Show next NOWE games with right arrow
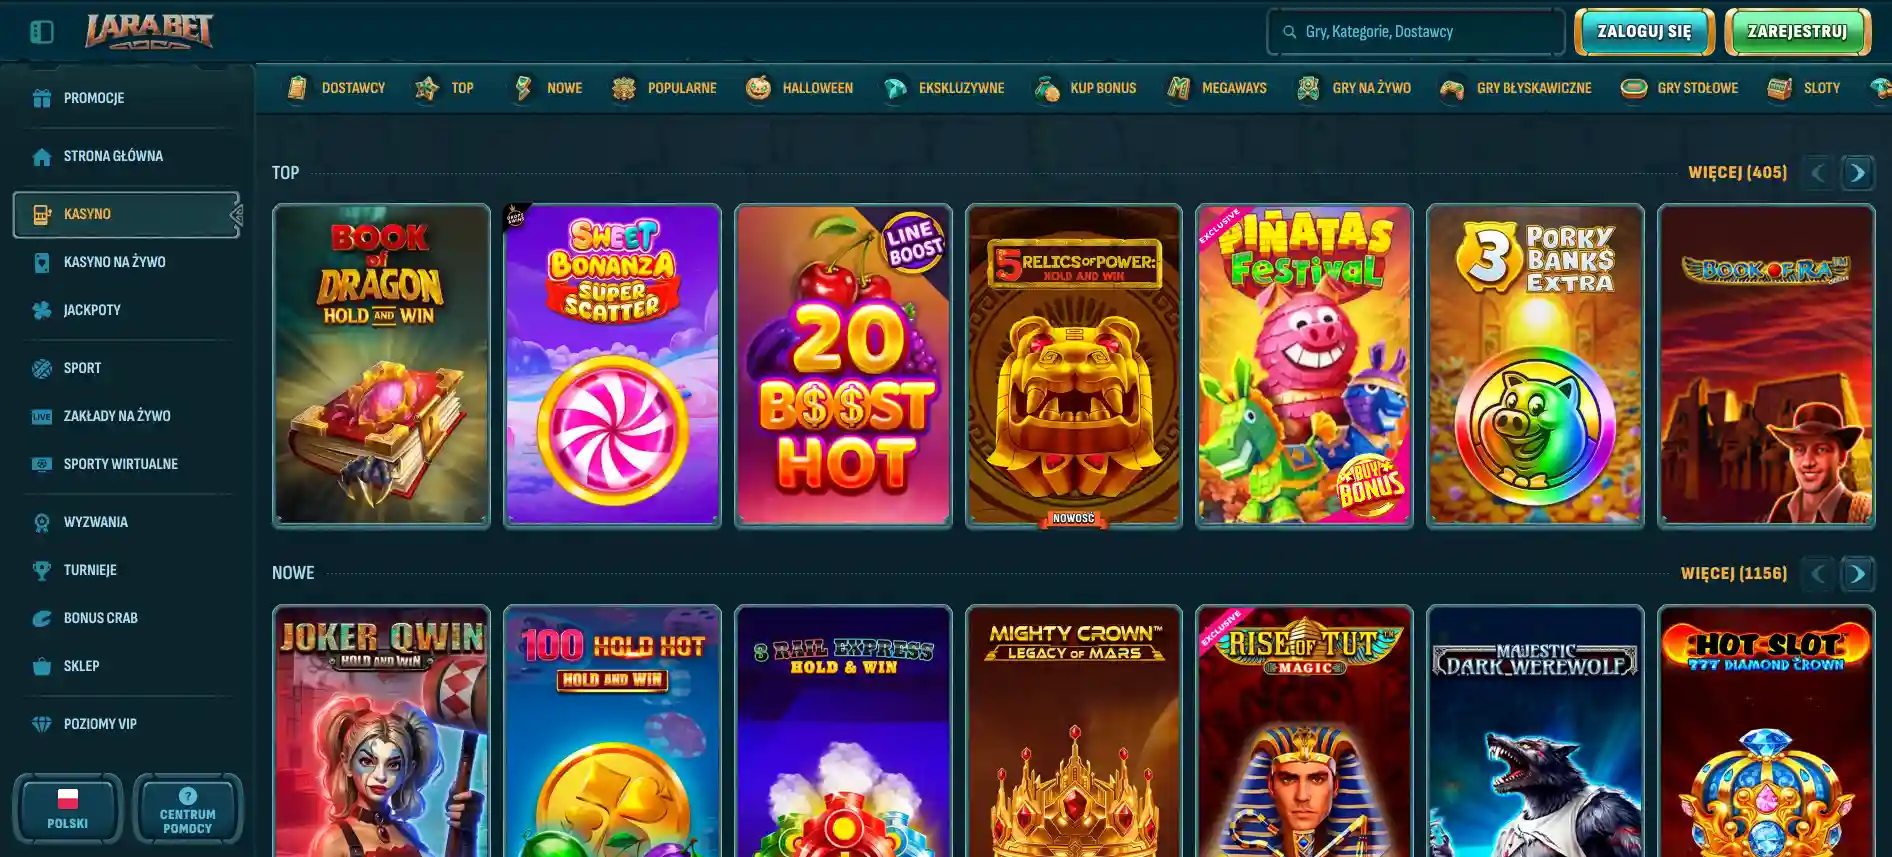 coord(1857,573)
